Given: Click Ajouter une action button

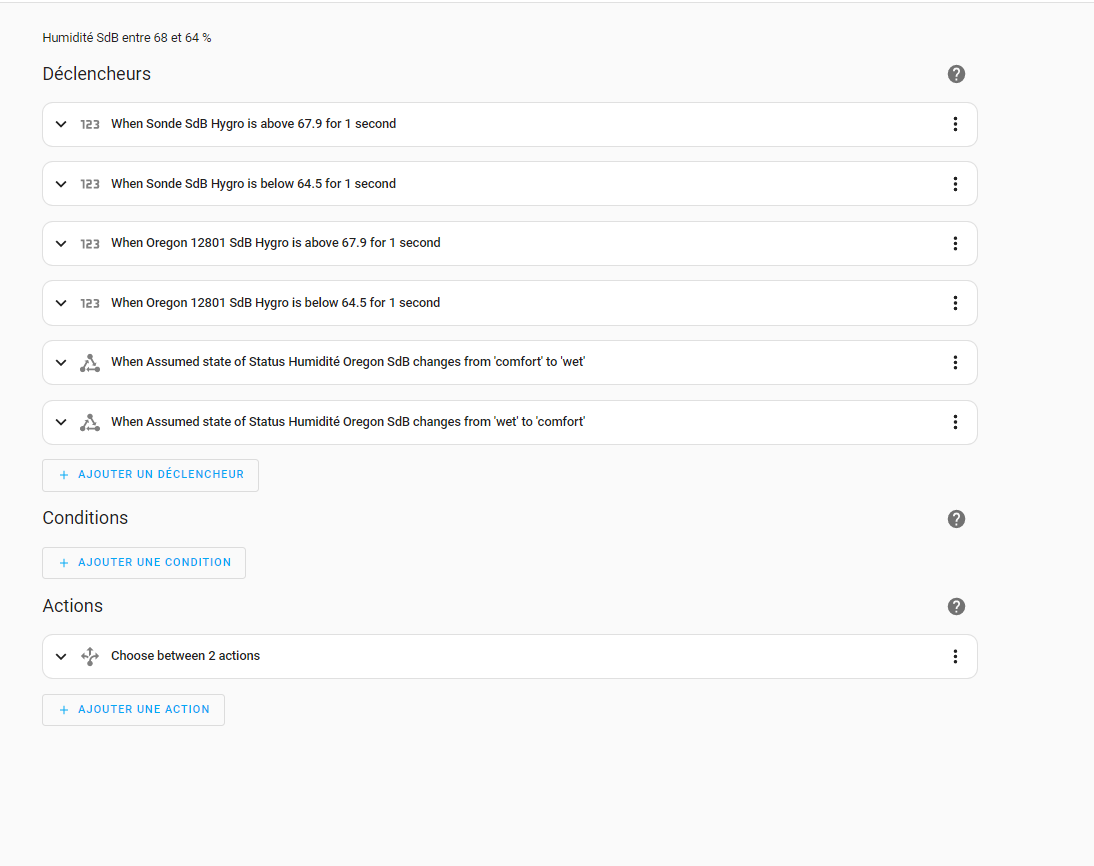Looking at the screenshot, I should (133, 710).
